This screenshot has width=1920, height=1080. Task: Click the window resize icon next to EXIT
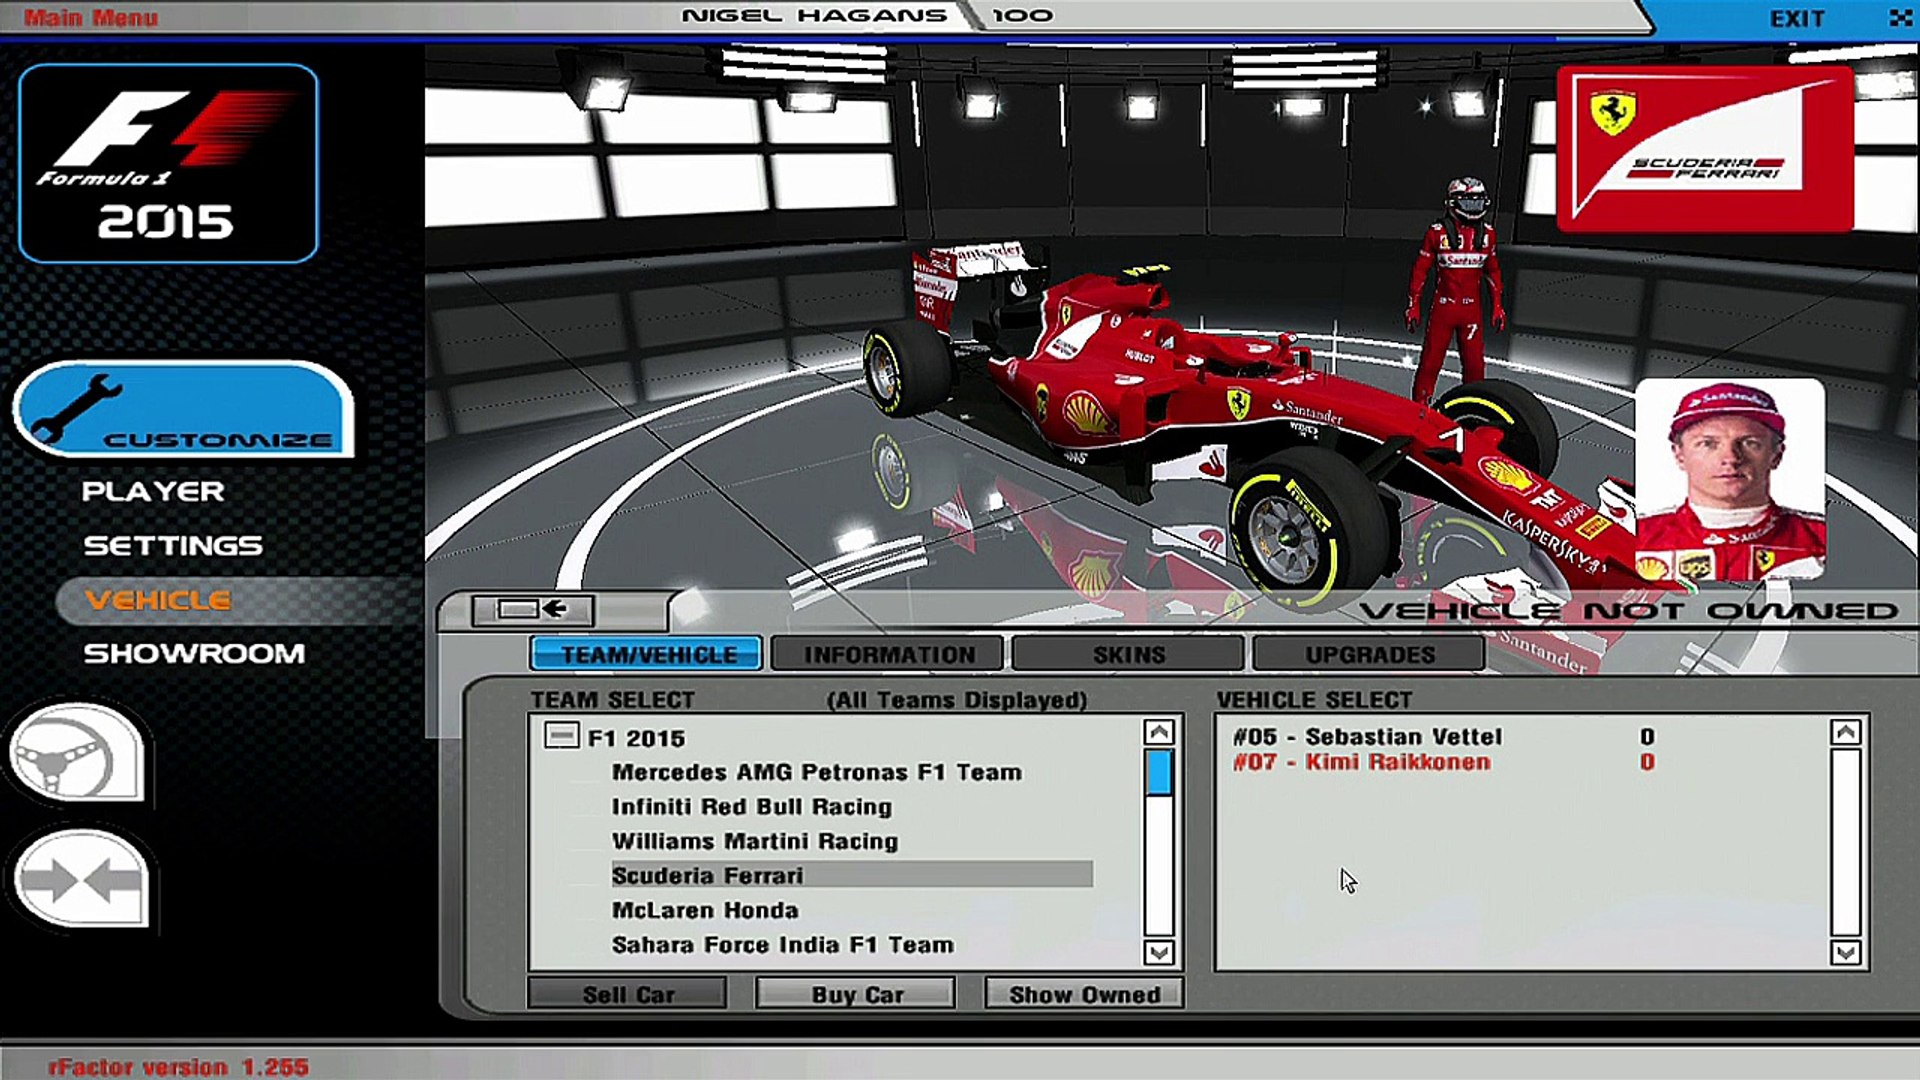(x=1899, y=18)
